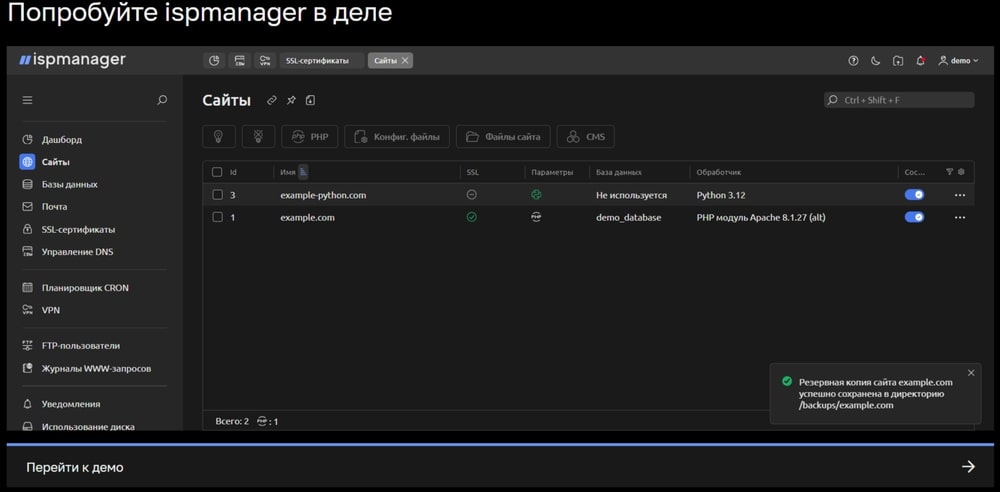Tick the checkbox for example.com row

[x=217, y=218]
